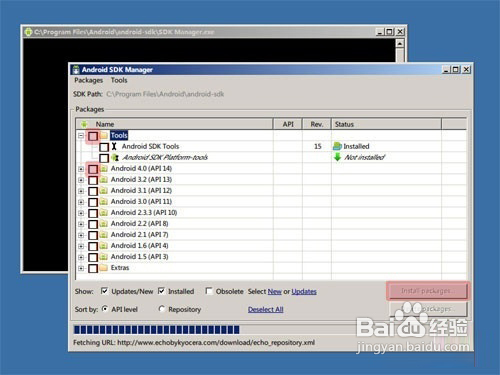Click the console window's title bar Android icon

coord(29,32)
